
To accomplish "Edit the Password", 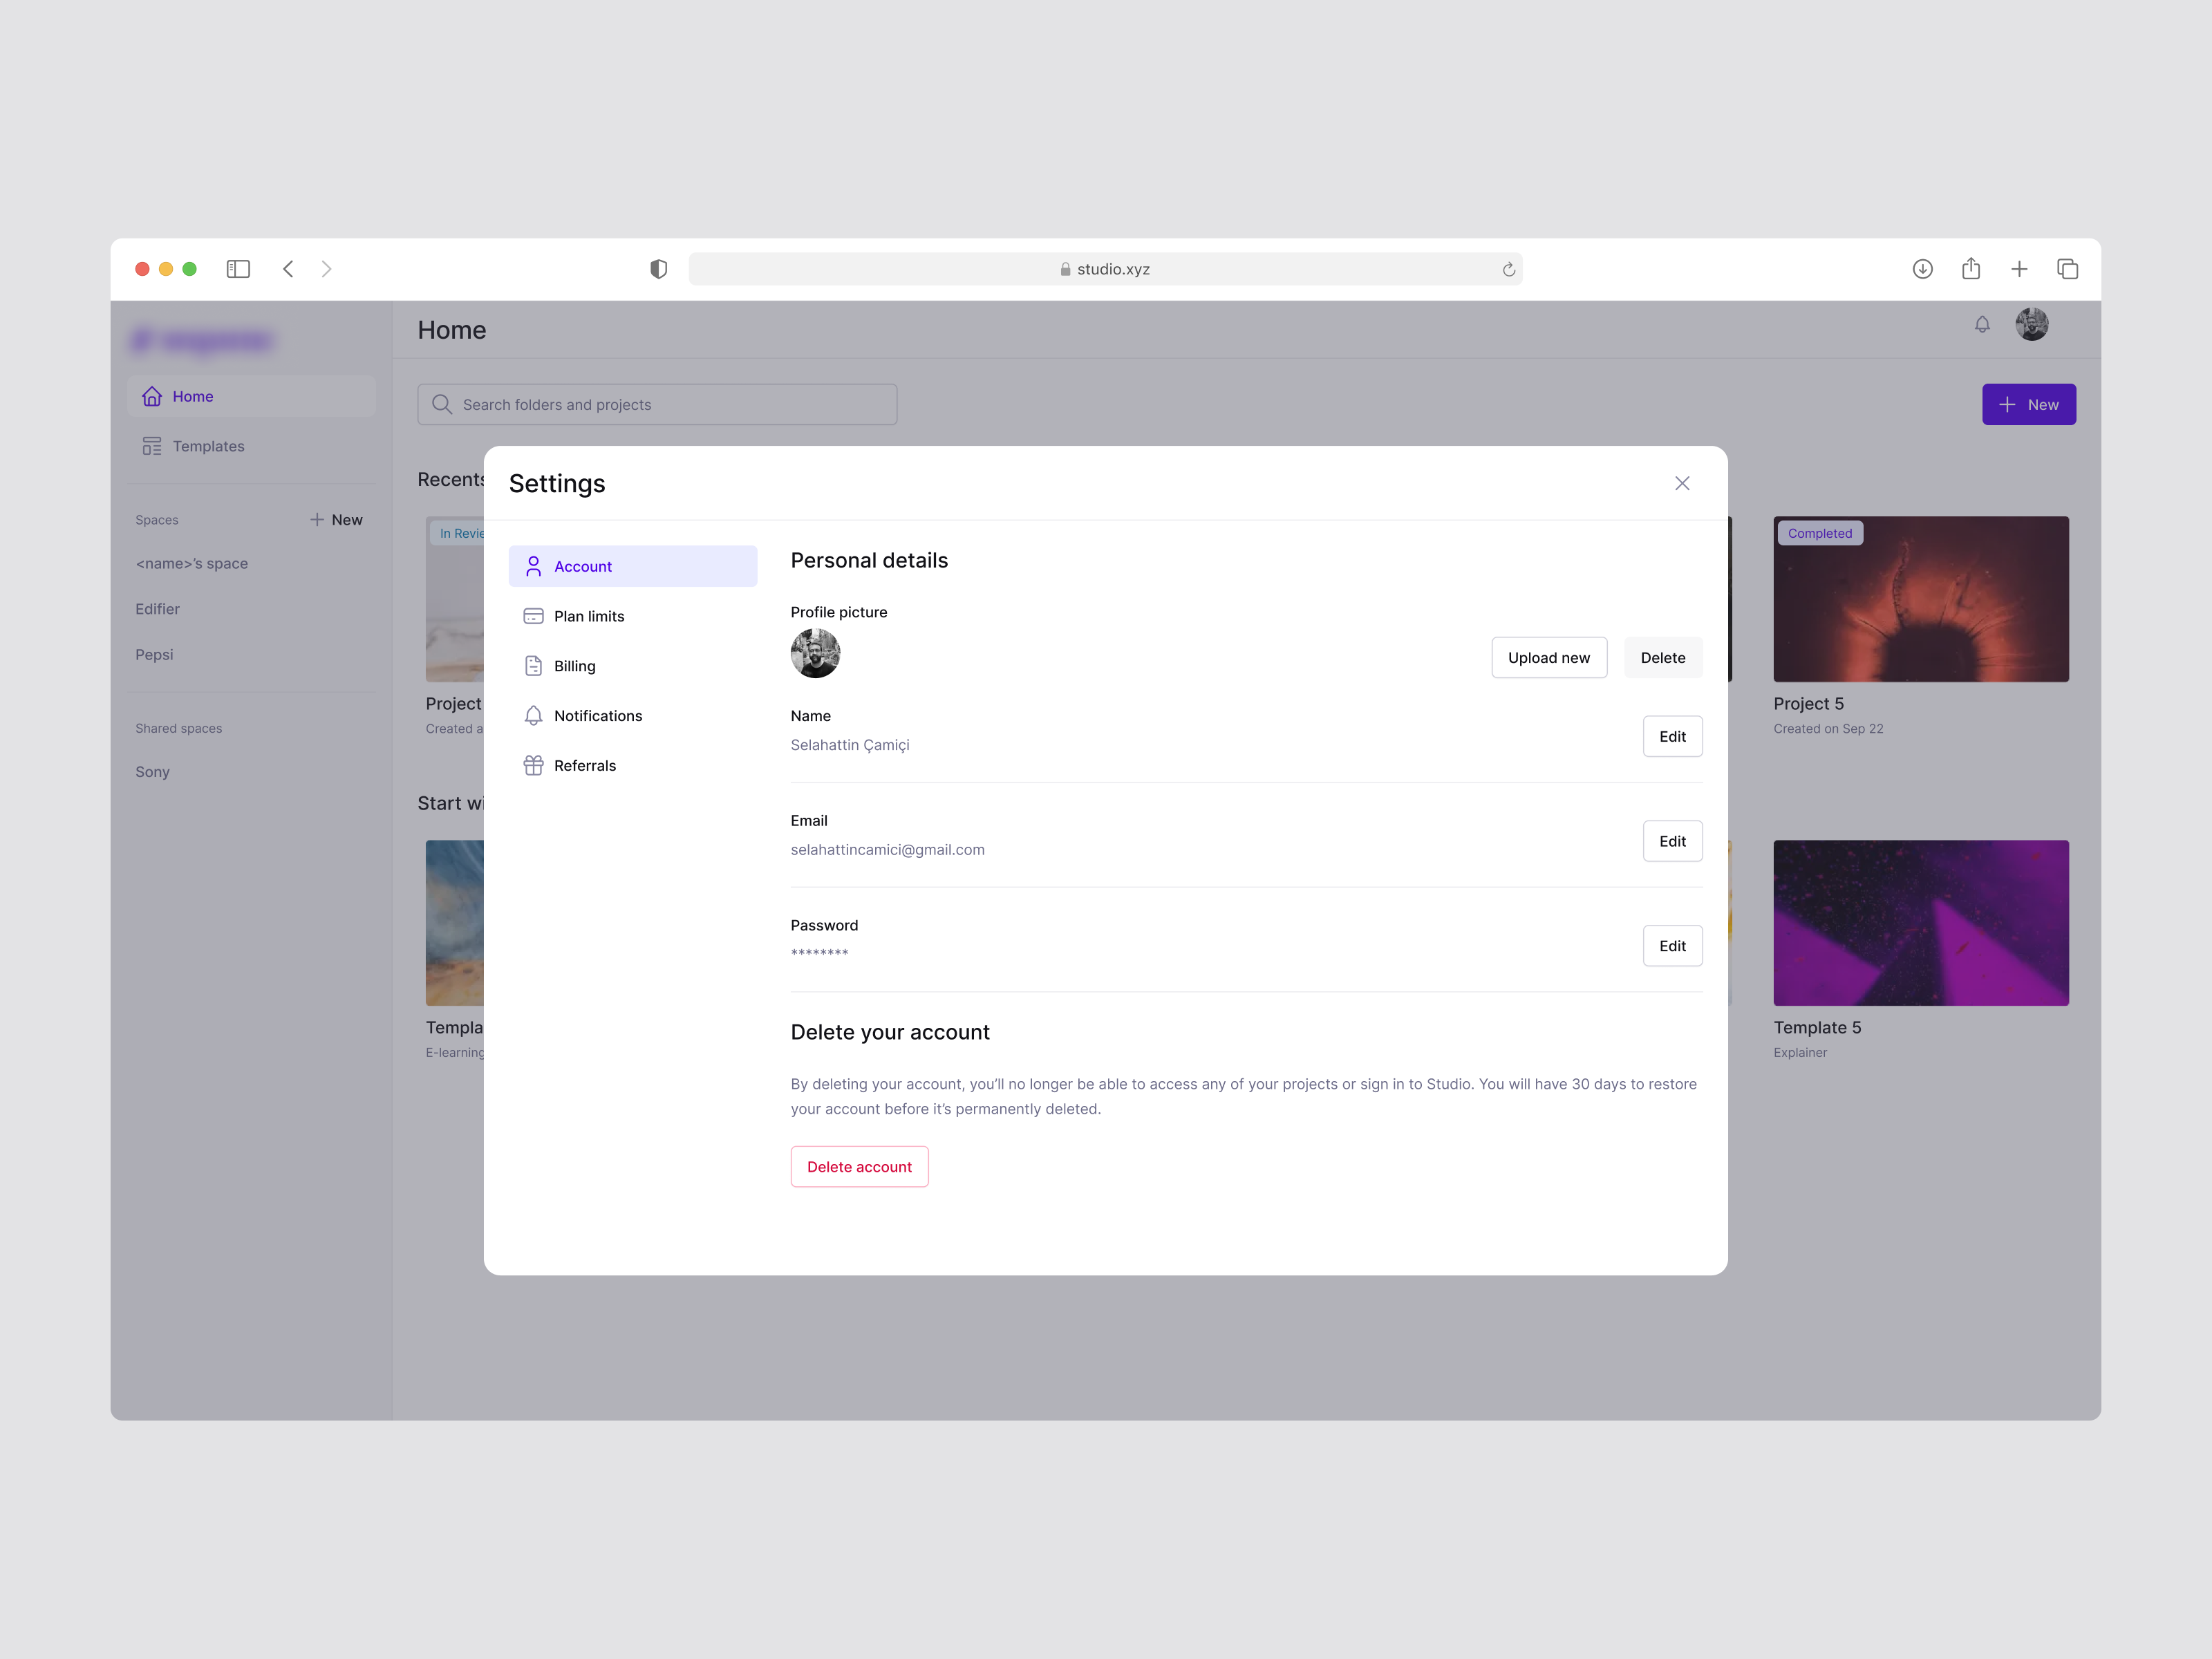I will click(x=1672, y=945).
